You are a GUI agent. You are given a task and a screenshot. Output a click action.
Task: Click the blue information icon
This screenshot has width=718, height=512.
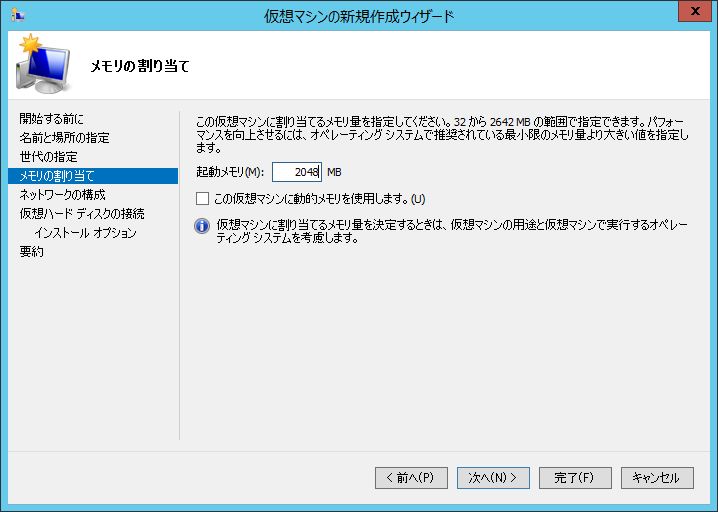click(202, 226)
